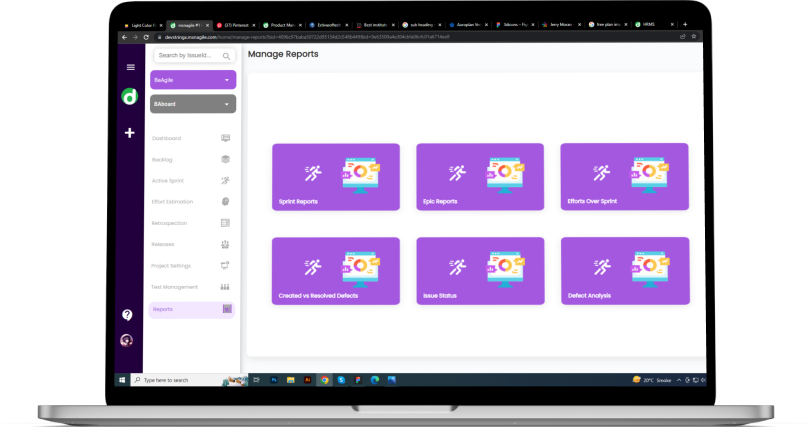Switch to the Product Man browser tab
The image size is (810, 433).
[x=282, y=25]
